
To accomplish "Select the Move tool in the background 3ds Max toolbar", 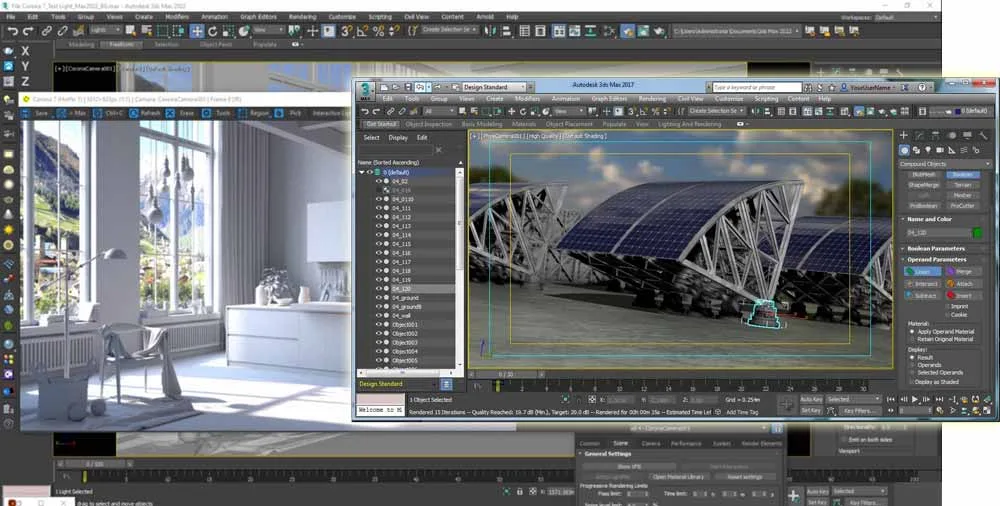I will [x=197, y=31].
